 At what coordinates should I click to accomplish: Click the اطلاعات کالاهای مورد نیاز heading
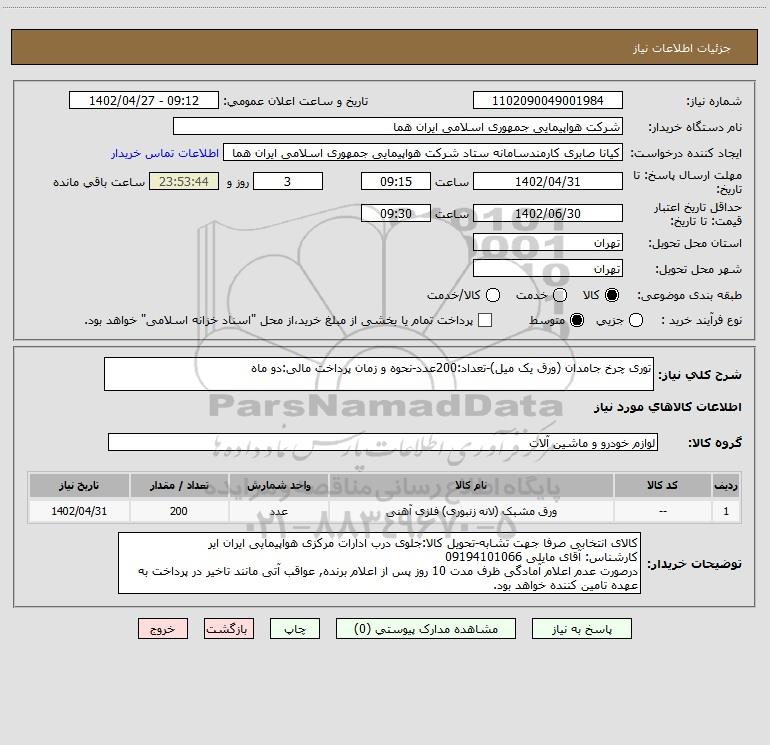(668, 407)
